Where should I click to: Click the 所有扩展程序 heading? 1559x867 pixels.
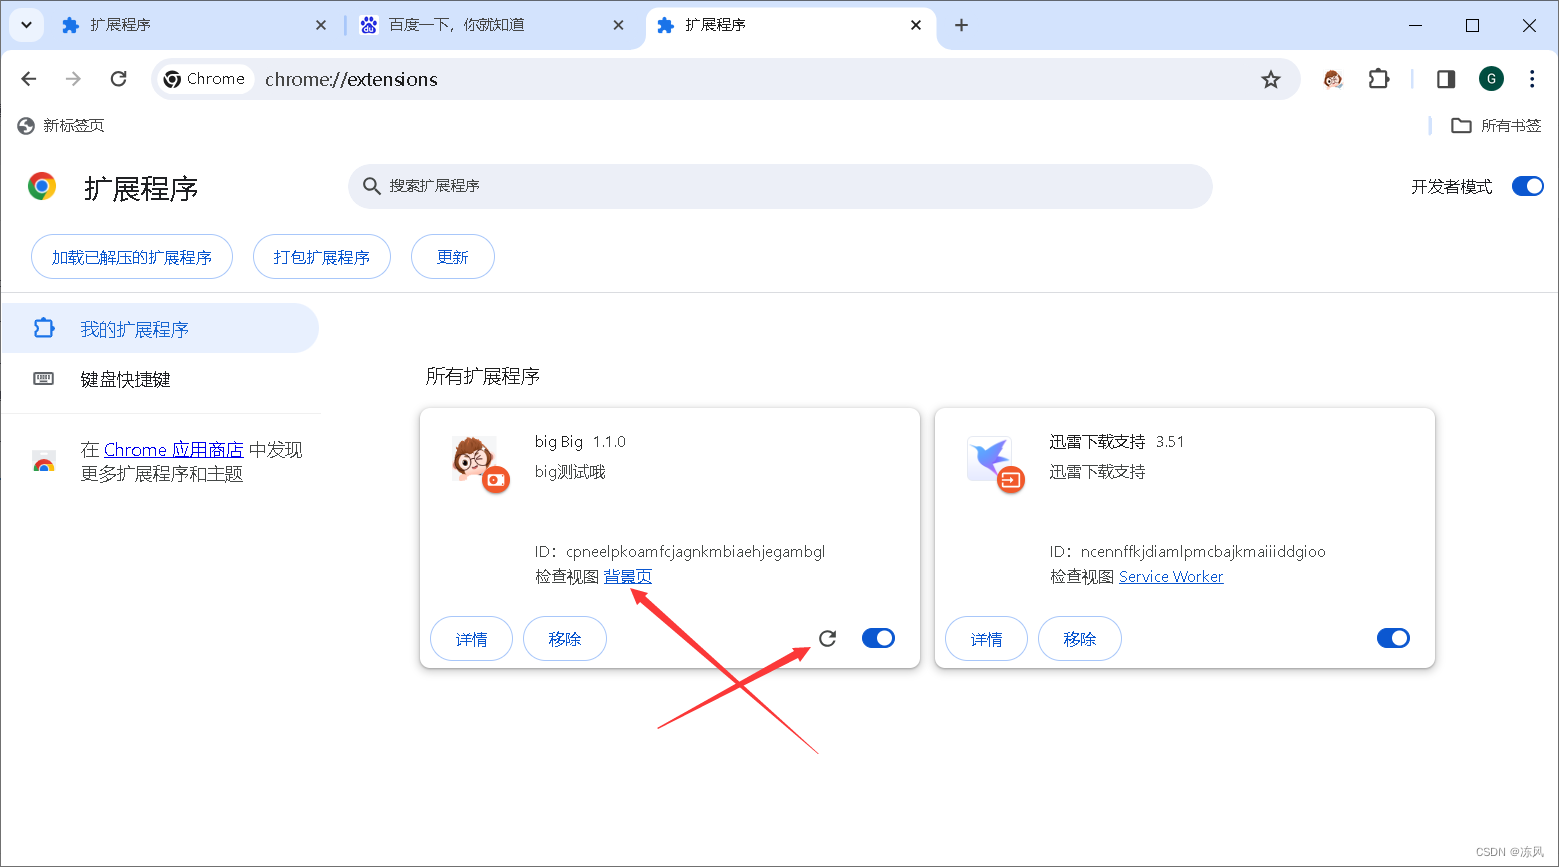[x=483, y=376]
